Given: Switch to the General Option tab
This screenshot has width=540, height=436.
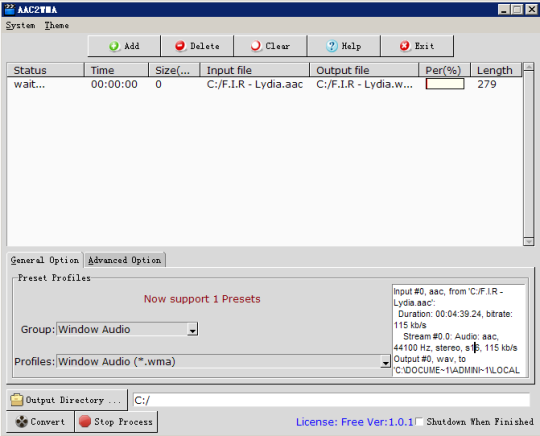Looking at the screenshot, I should (45, 260).
